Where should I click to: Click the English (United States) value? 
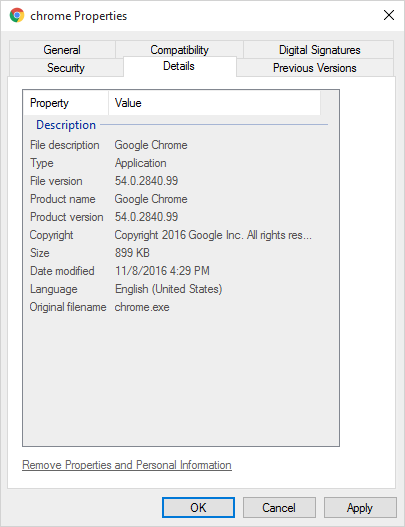168,289
